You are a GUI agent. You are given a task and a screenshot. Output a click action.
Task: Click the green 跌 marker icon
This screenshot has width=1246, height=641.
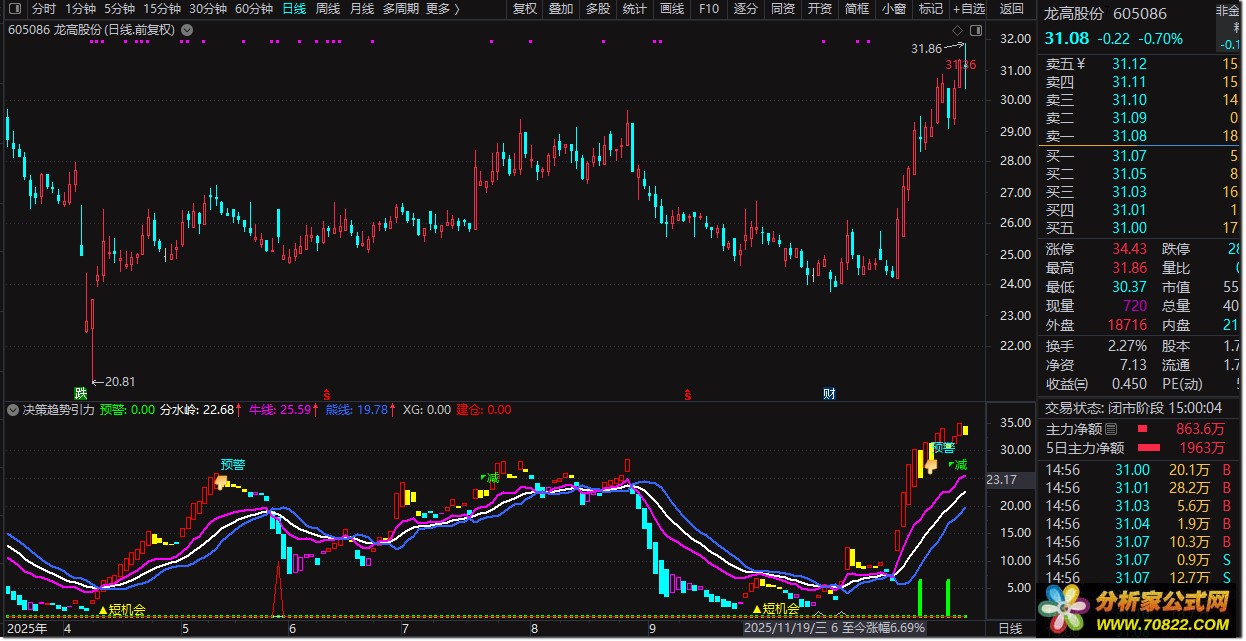pos(80,392)
